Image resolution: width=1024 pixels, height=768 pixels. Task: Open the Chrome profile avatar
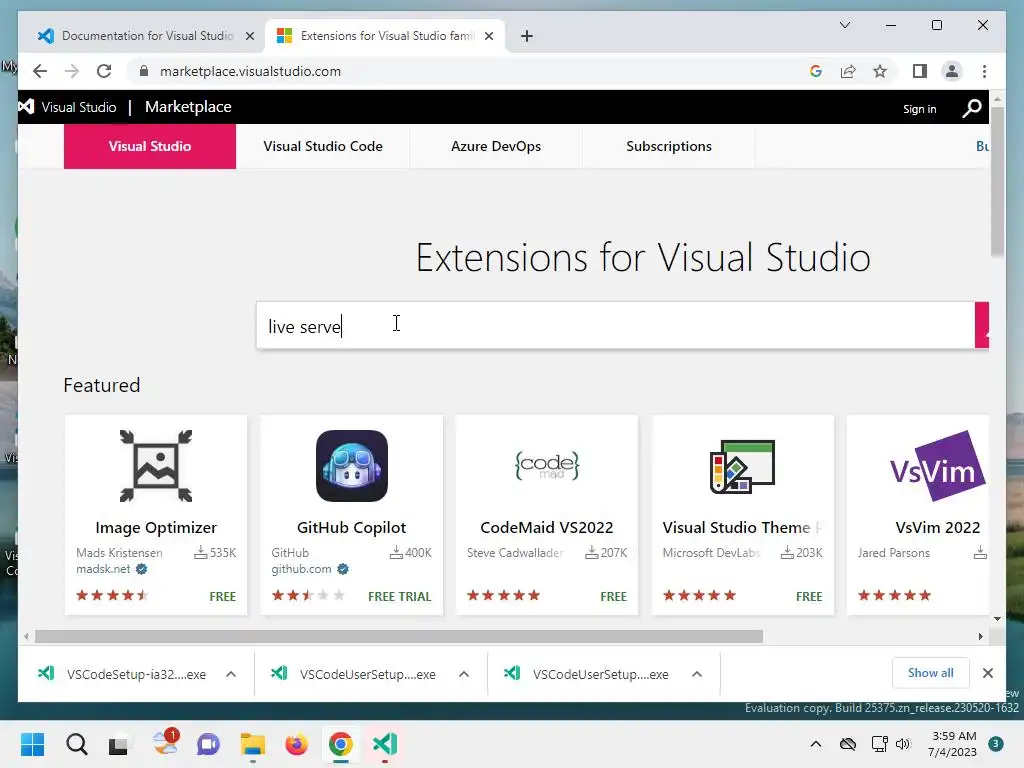tap(952, 71)
